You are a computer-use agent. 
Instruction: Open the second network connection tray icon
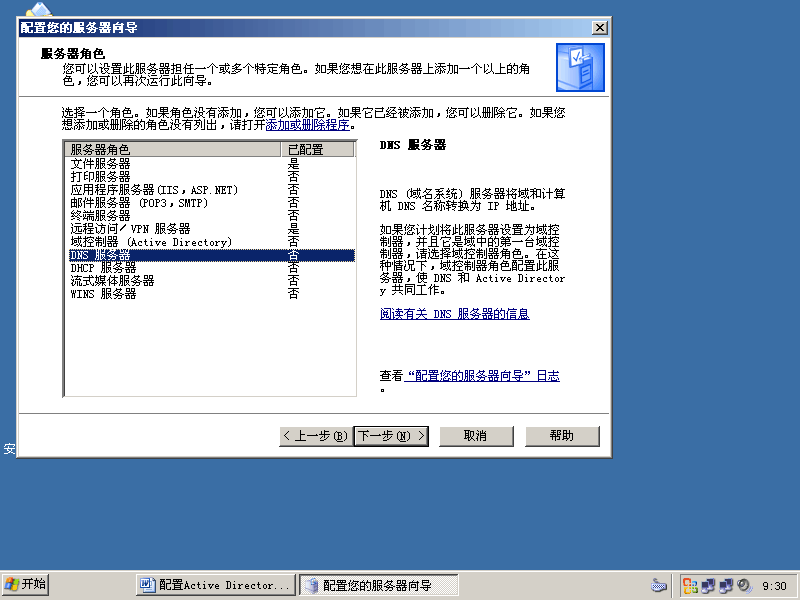[x=726, y=585]
